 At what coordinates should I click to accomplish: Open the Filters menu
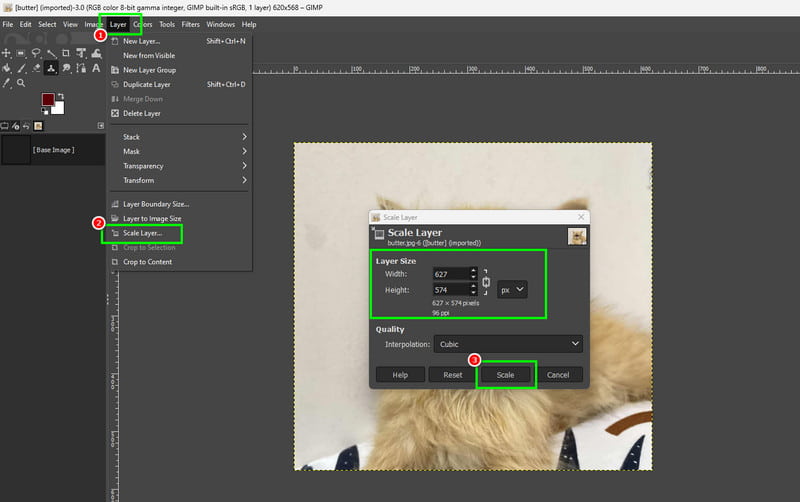pos(190,24)
